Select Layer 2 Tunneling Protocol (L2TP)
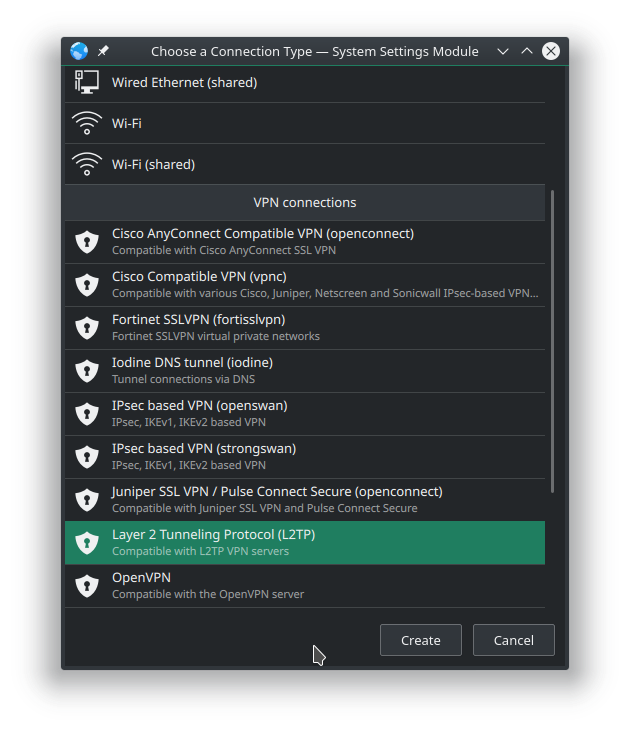This screenshot has height=731, width=630. (305, 543)
